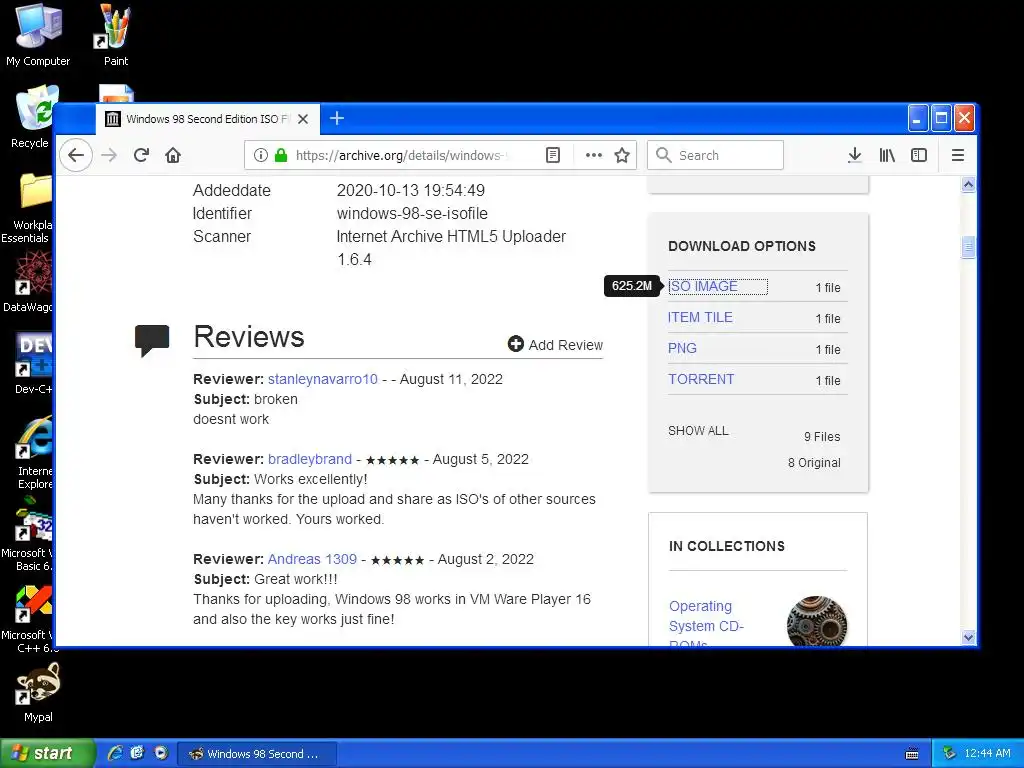Click the vertical scrollbar thumb
The height and width of the screenshot is (768, 1024).
968,248
